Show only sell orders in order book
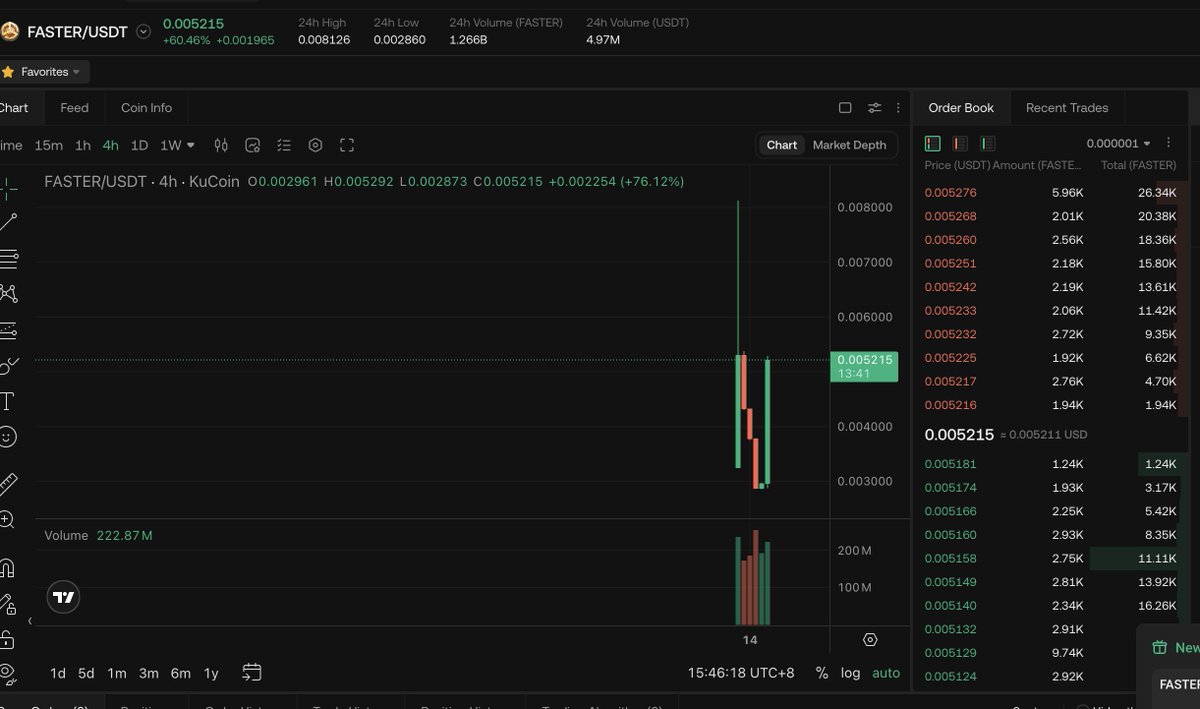The width and height of the screenshot is (1200, 709). tap(959, 144)
